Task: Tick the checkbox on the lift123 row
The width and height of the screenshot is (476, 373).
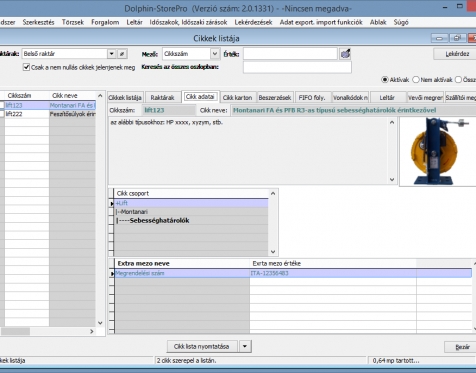Action: [2, 105]
